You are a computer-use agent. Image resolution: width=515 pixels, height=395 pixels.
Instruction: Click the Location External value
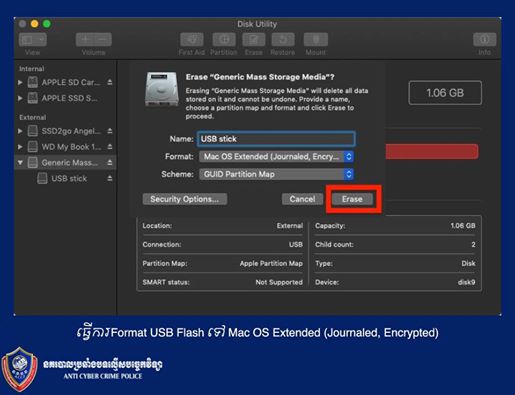tap(290, 226)
